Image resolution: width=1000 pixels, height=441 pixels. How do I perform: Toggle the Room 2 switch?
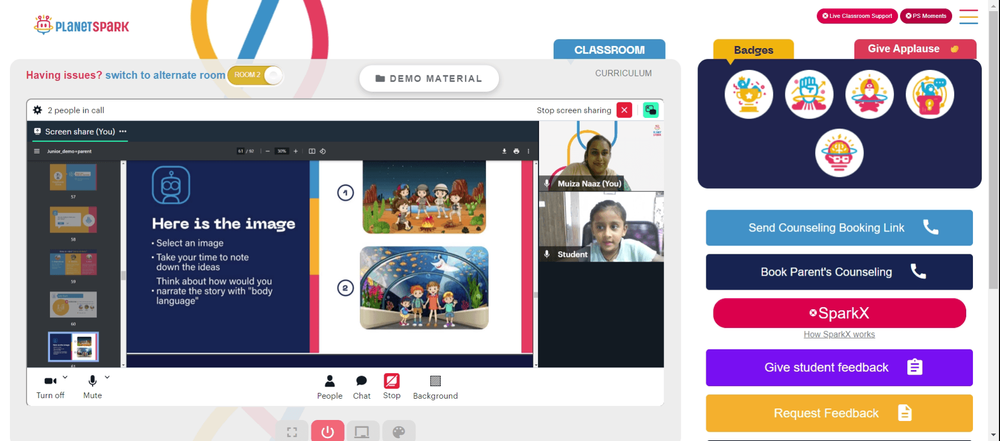pos(255,75)
